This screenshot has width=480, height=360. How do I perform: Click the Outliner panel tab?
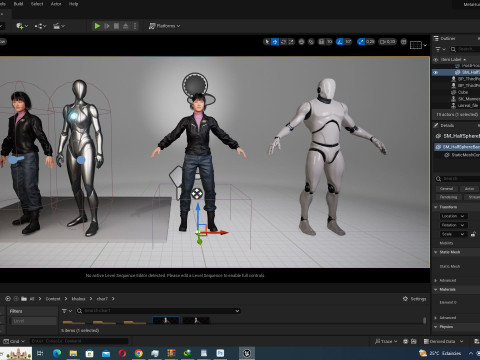448,39
